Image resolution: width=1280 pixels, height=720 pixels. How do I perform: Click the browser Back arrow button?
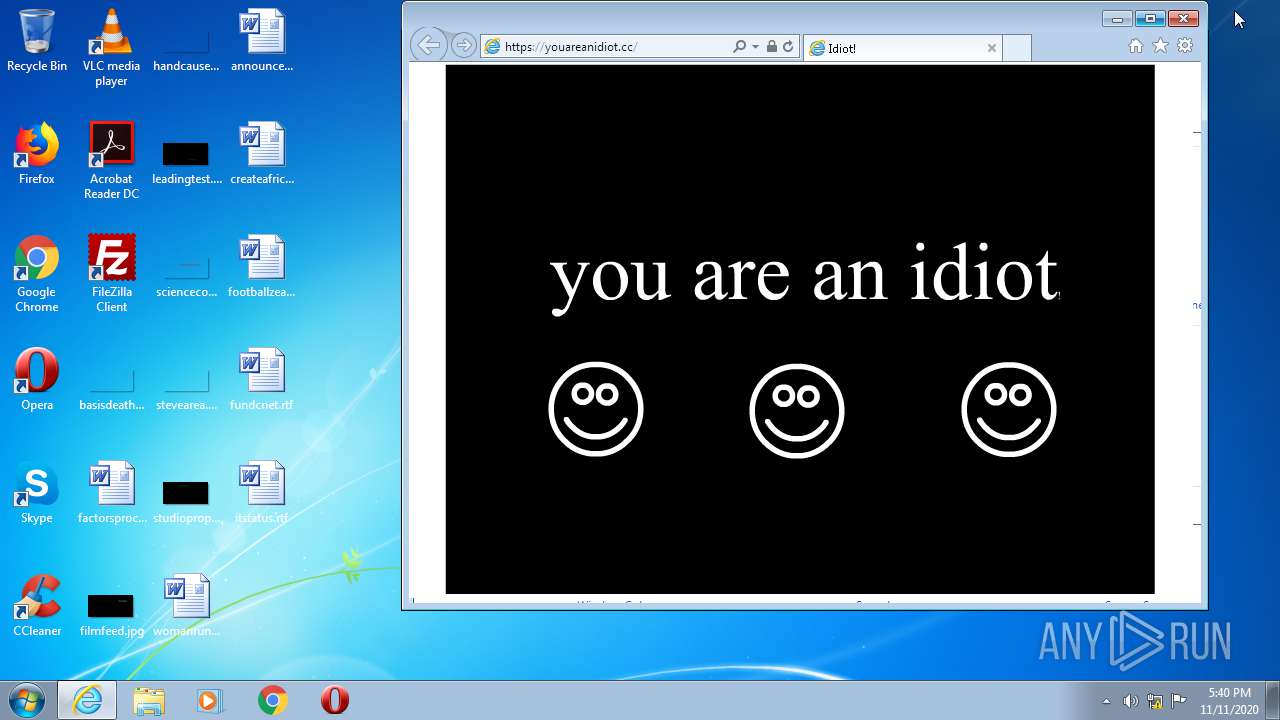pyautogui.click(x=428, y=45)
